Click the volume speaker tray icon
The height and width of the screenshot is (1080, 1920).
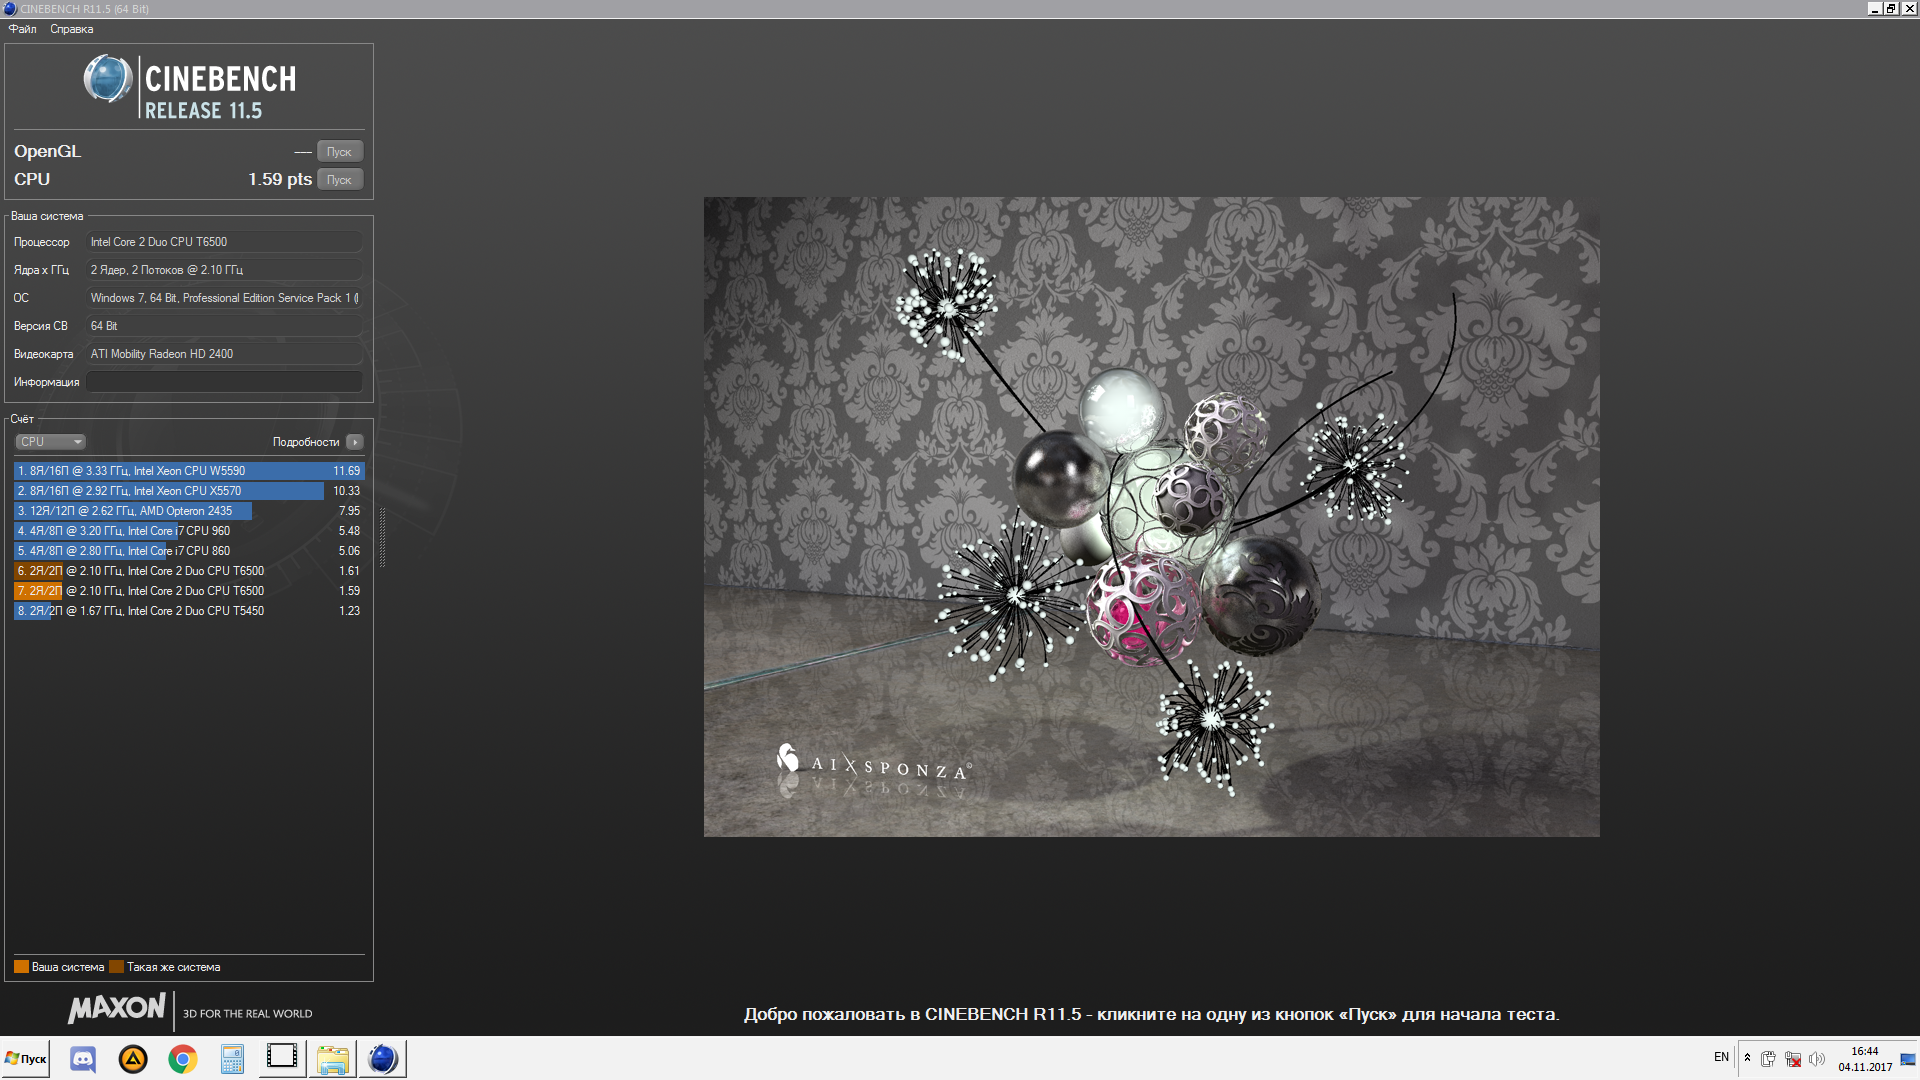point(1817,1059)
